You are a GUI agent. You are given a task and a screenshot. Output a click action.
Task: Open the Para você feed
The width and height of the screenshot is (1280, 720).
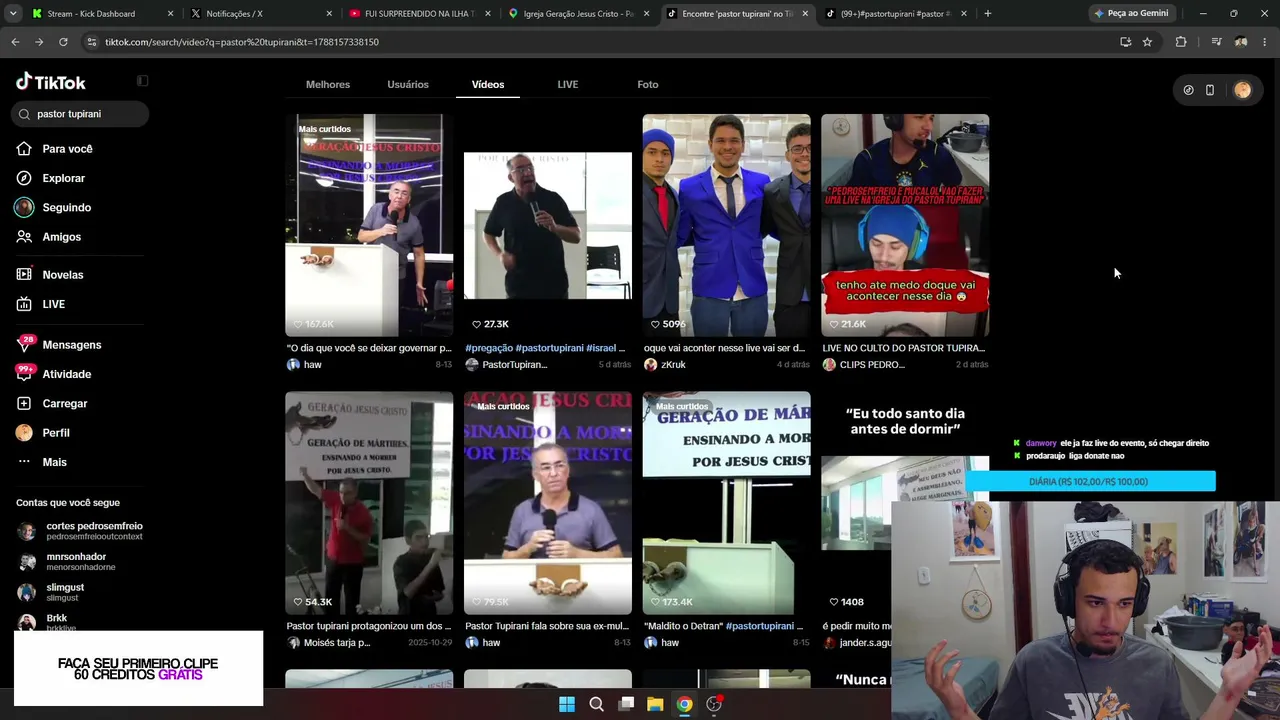[x=67, y=149]
